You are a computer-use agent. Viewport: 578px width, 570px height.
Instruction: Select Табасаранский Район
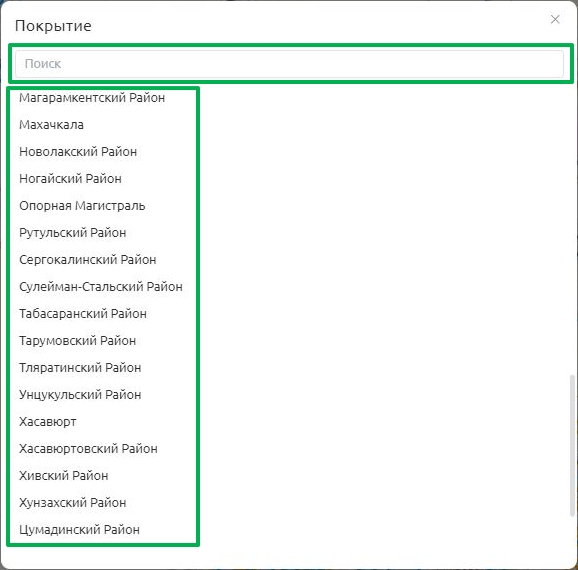click(x=83, y=313)
